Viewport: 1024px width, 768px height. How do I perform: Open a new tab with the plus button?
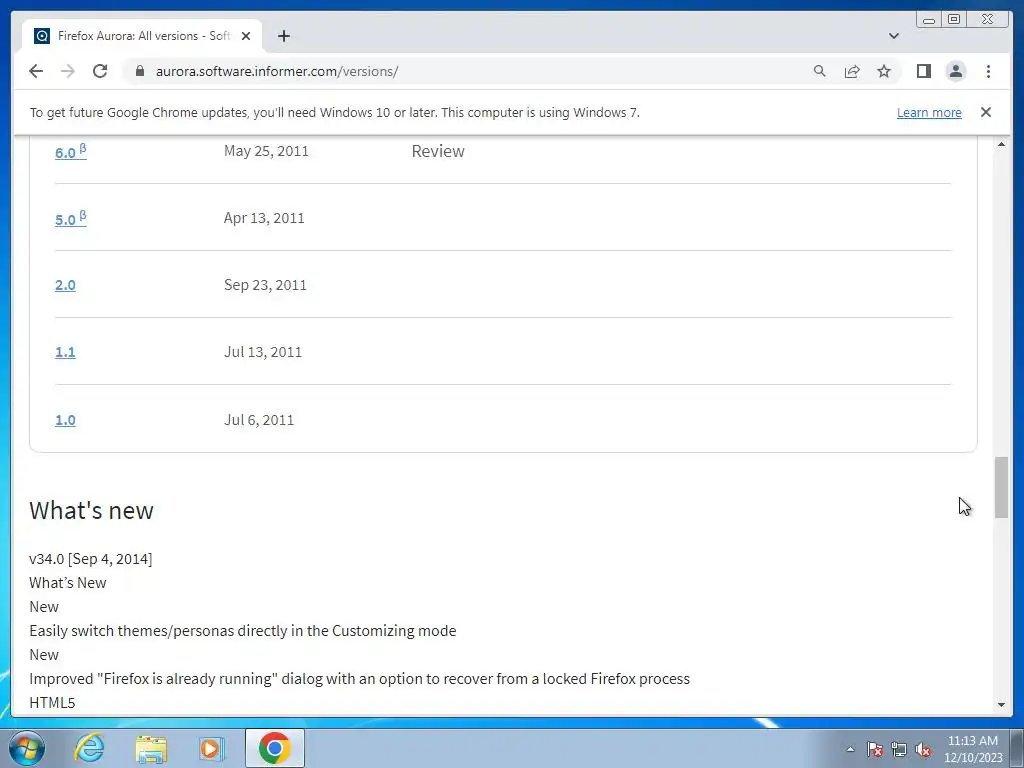[283, 36]
